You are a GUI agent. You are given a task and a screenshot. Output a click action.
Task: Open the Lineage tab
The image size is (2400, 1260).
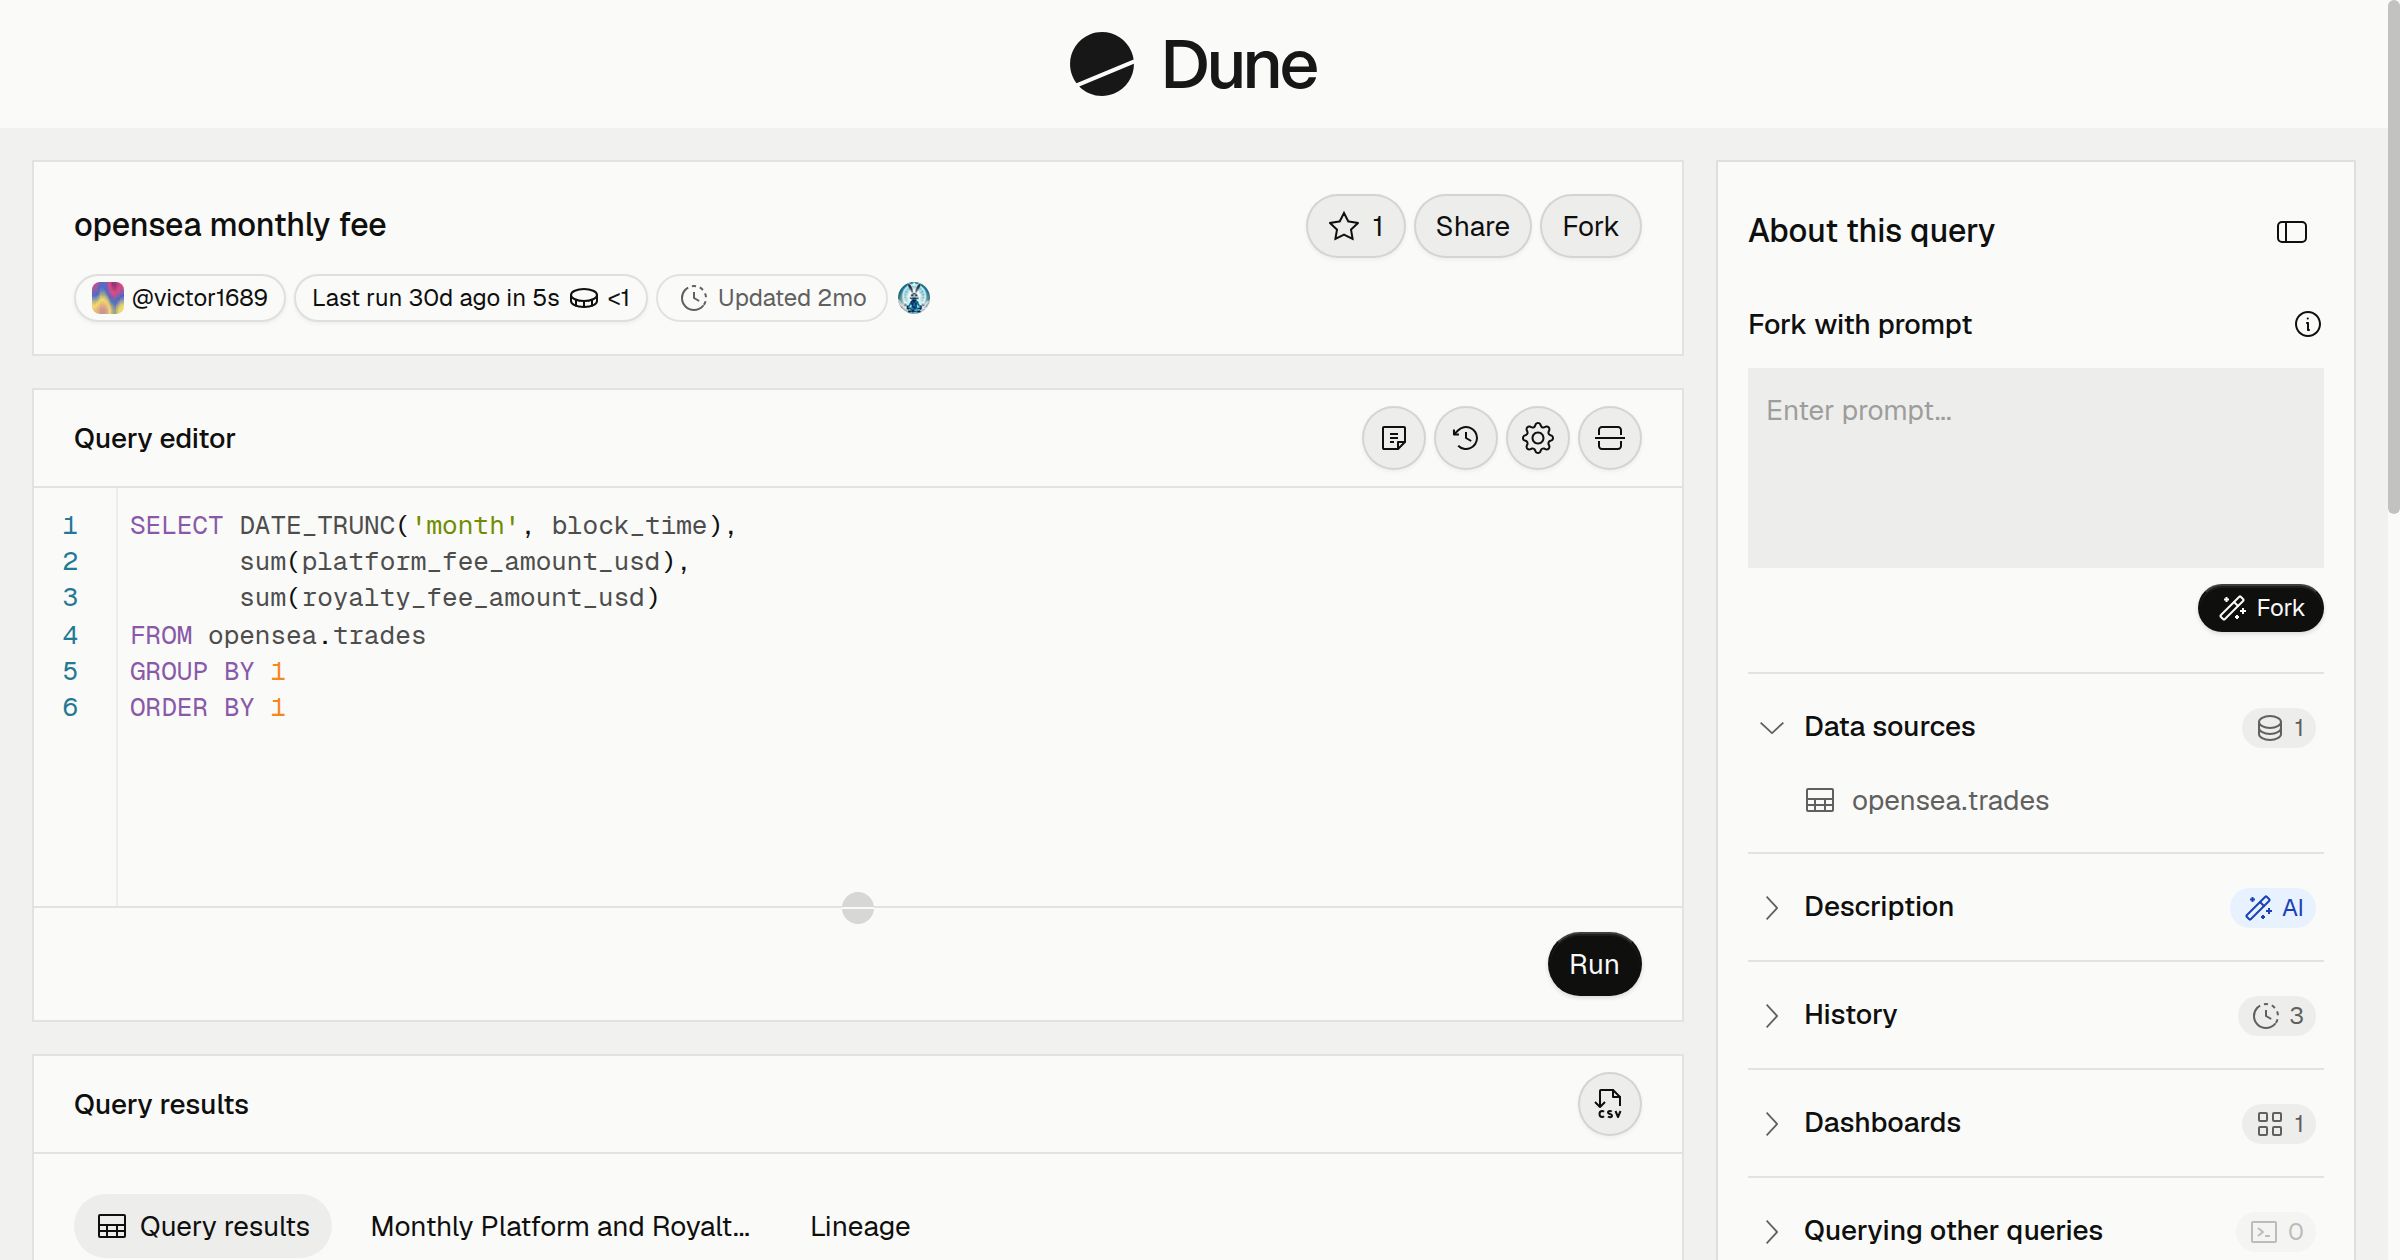[860, 1226]
